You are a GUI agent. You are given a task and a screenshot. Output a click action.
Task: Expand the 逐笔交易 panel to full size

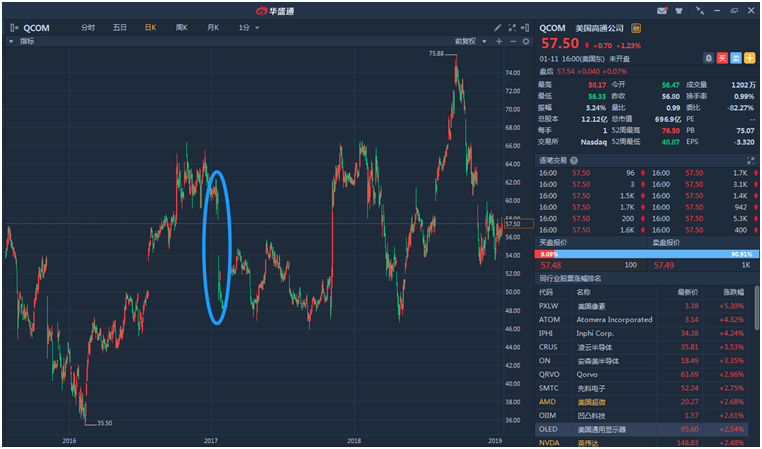750,160
